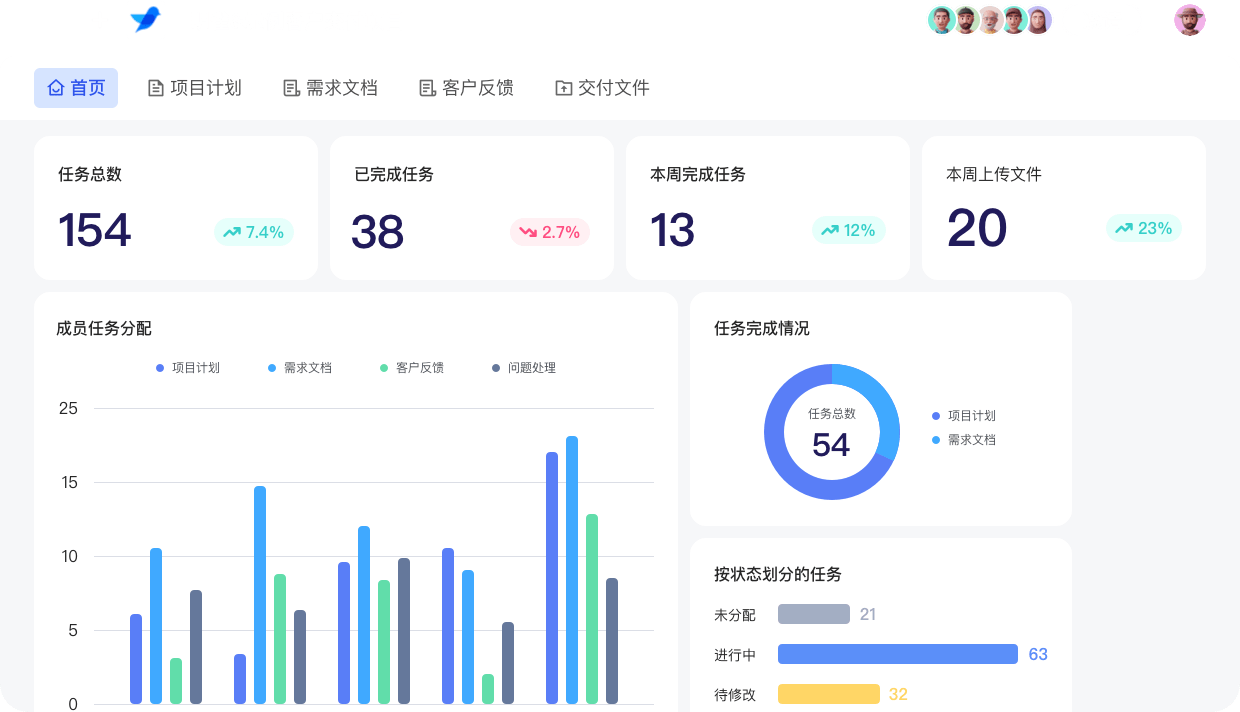1240x712 pixels.
Task: Click the green bar in the last group
Action: (x=592, y=609)
